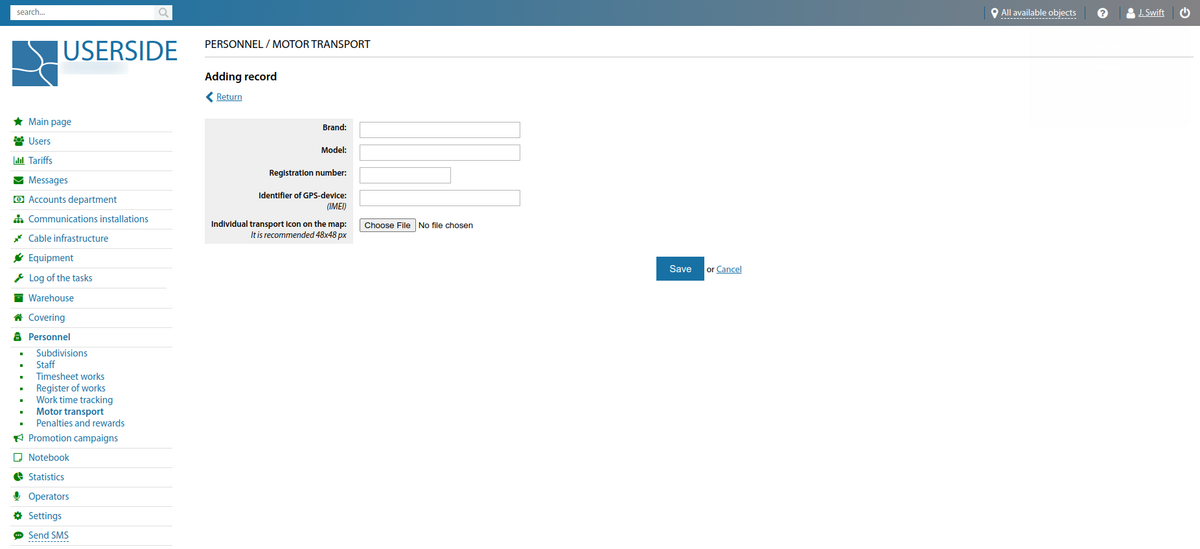Screen dimensions: 1200x549
Task: Click the USERSIDE logo
Action: click(x=95, y=62)
